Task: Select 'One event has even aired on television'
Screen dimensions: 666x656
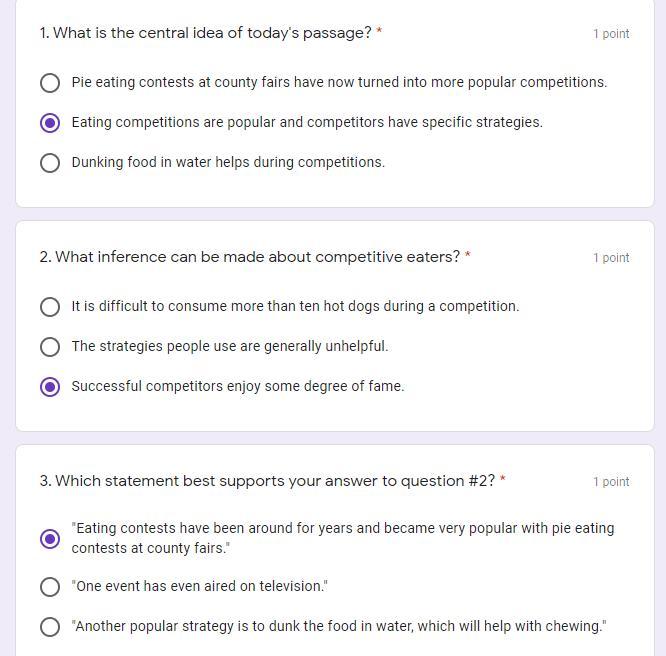Action: tap(50, 587)
